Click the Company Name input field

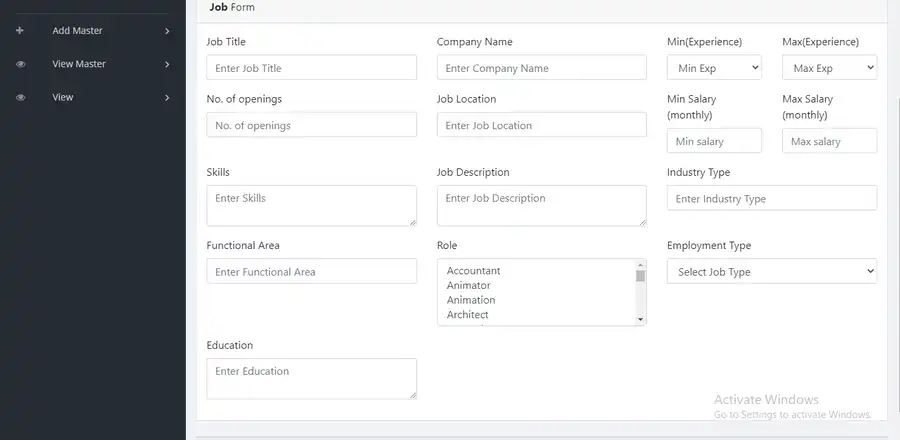[x=541, y=68]
